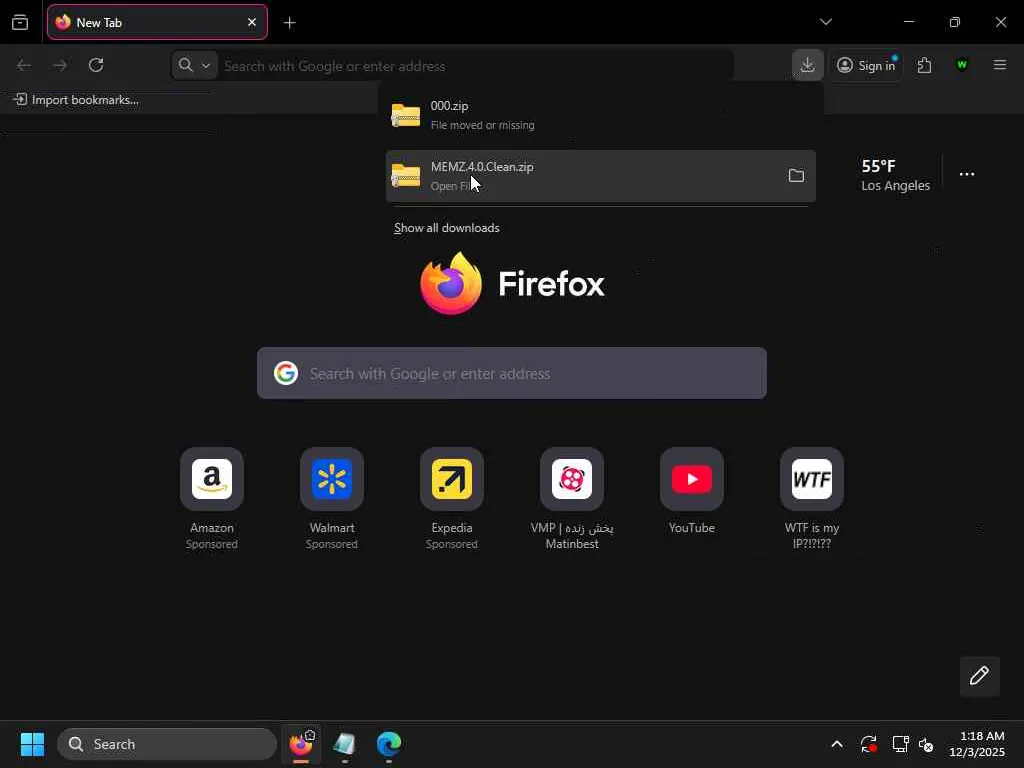Close the New Tab tab
The height and width of the screenshot is (768, 1024).
pos(251,22)
